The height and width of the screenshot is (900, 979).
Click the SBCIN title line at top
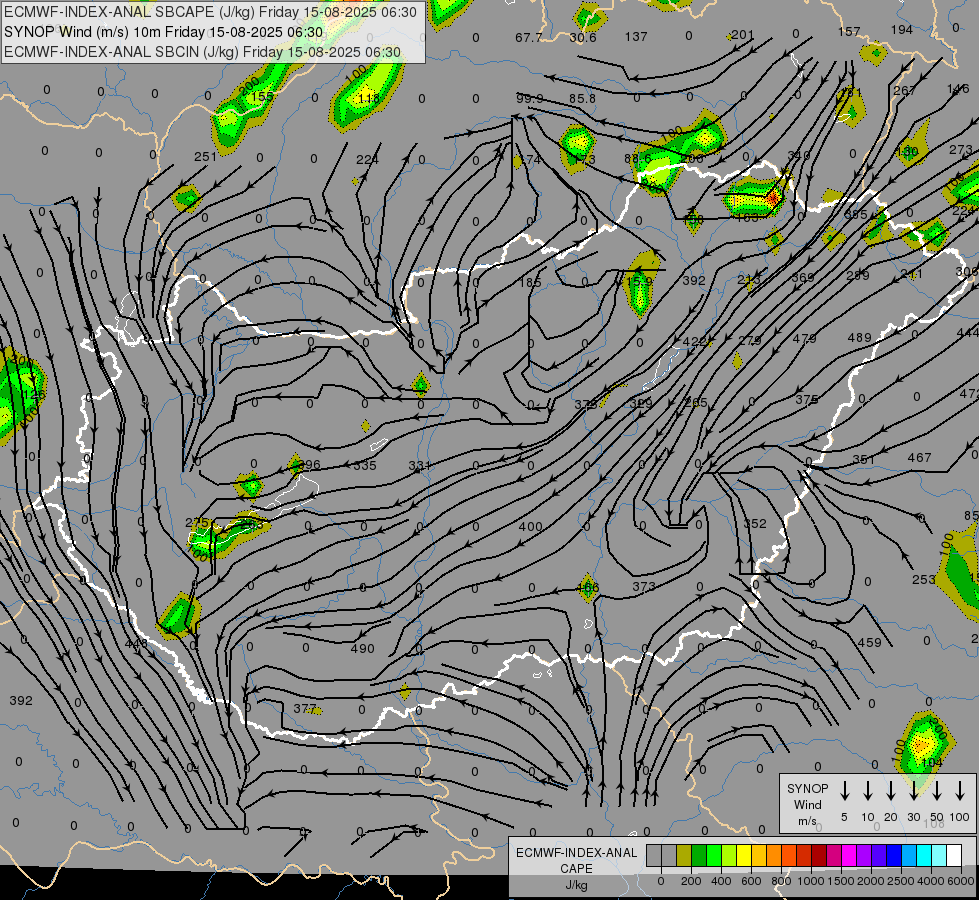(x=202, y=52)
